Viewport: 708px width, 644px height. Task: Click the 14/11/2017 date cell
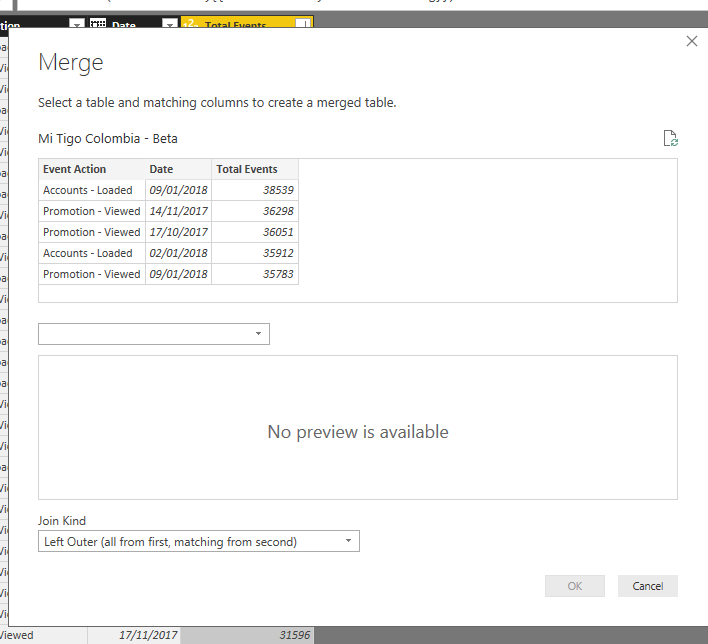click(x=178, y=211)
